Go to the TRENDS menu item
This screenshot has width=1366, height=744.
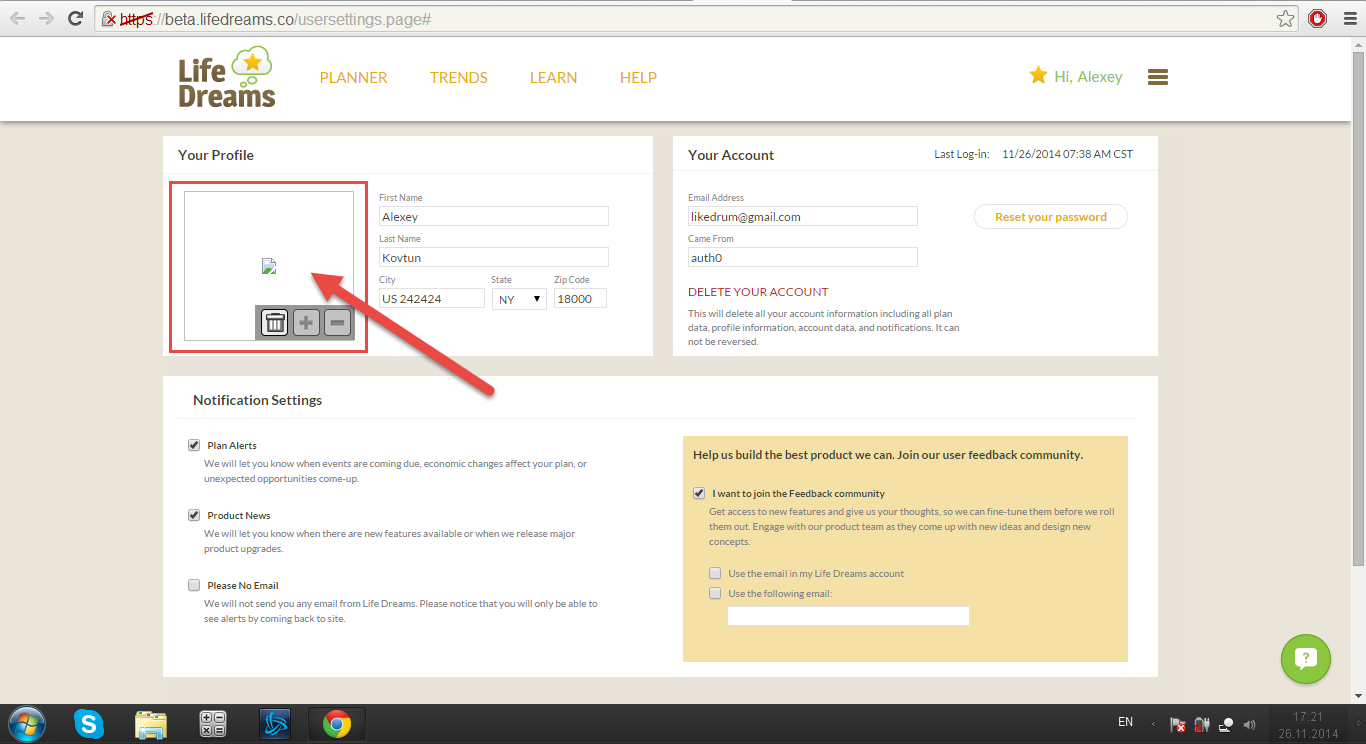point(459,77)
